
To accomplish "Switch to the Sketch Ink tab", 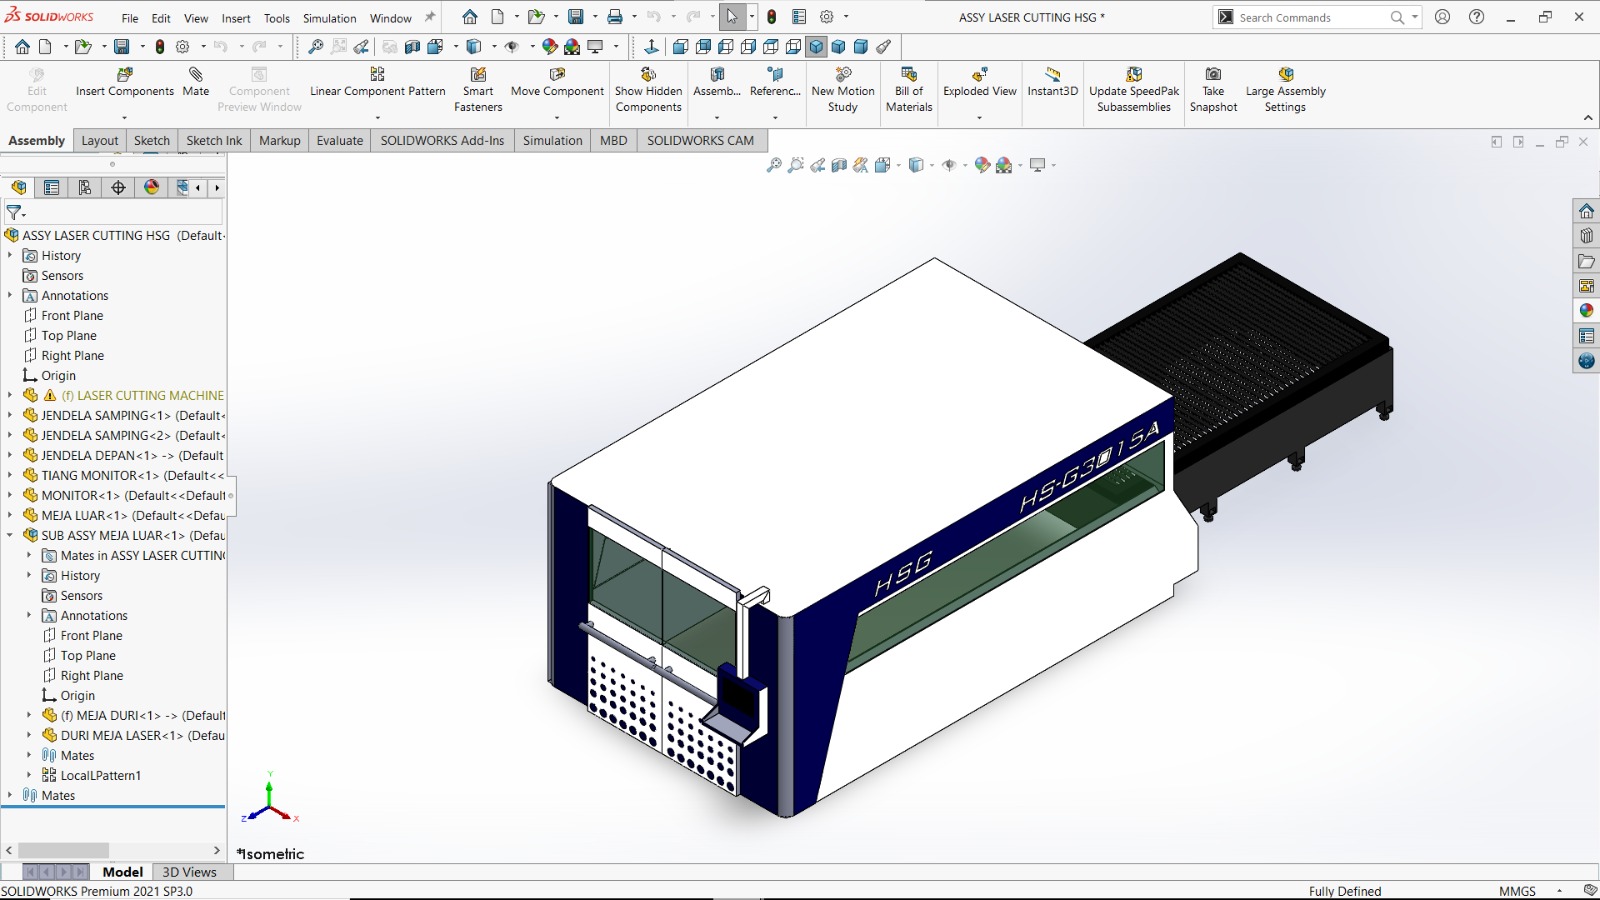I will 214,141.
